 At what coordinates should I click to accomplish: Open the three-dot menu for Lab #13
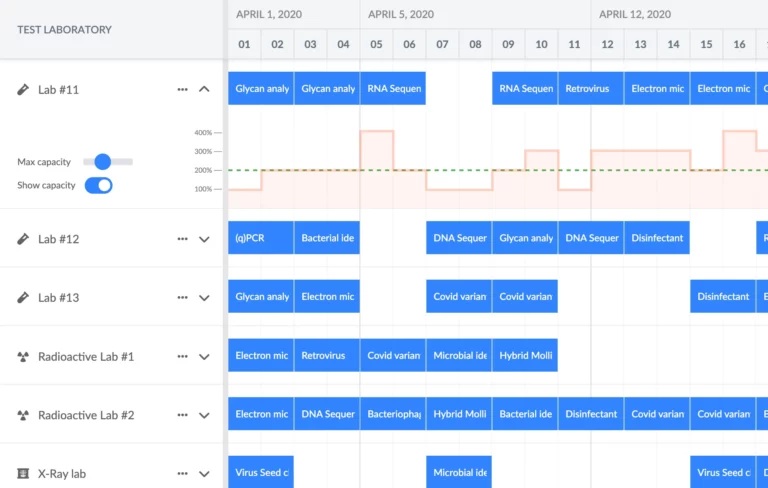[182, 297]
